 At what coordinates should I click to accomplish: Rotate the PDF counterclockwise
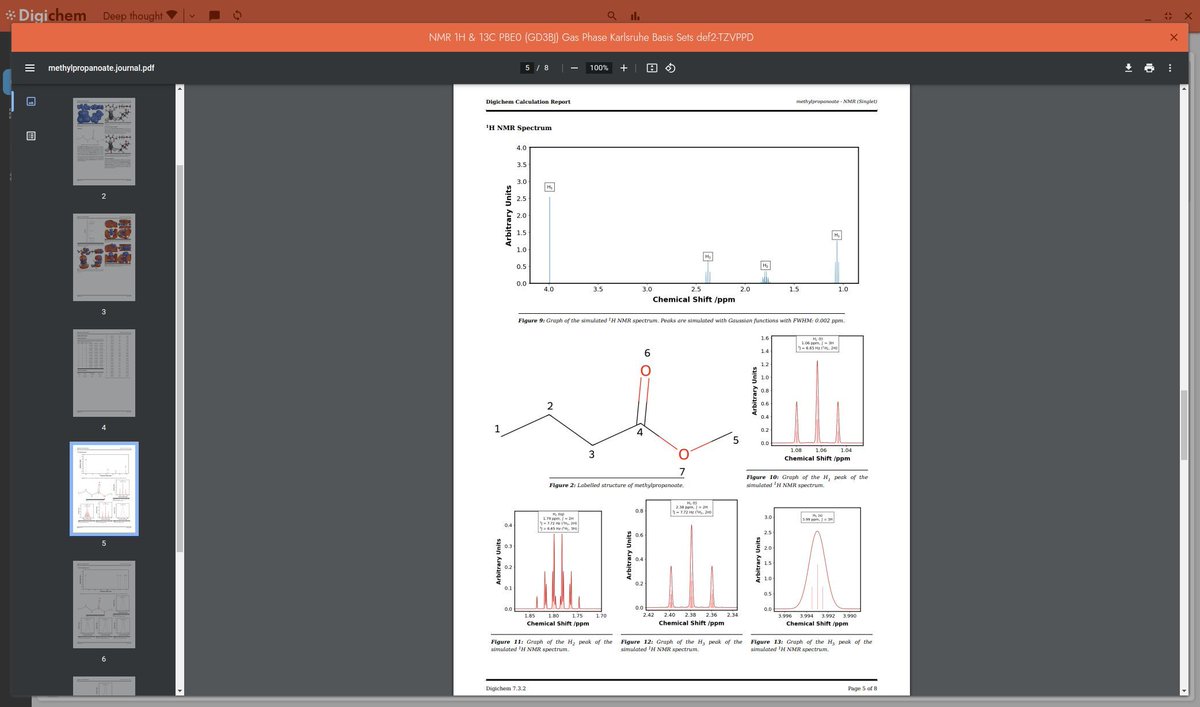[671, 68]
